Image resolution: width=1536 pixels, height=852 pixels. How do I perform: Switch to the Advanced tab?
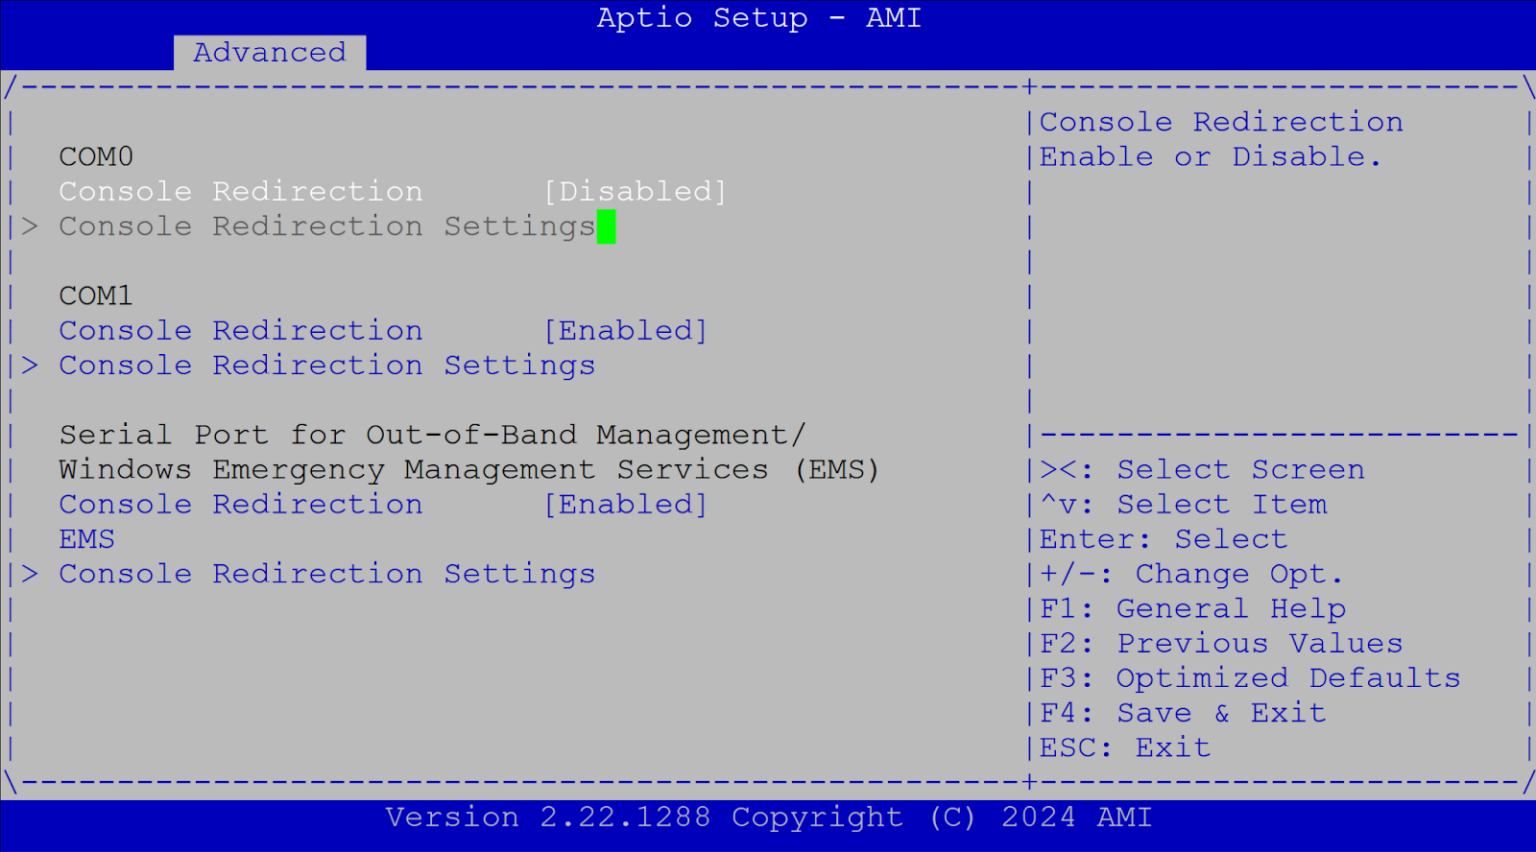pos(269,52)
